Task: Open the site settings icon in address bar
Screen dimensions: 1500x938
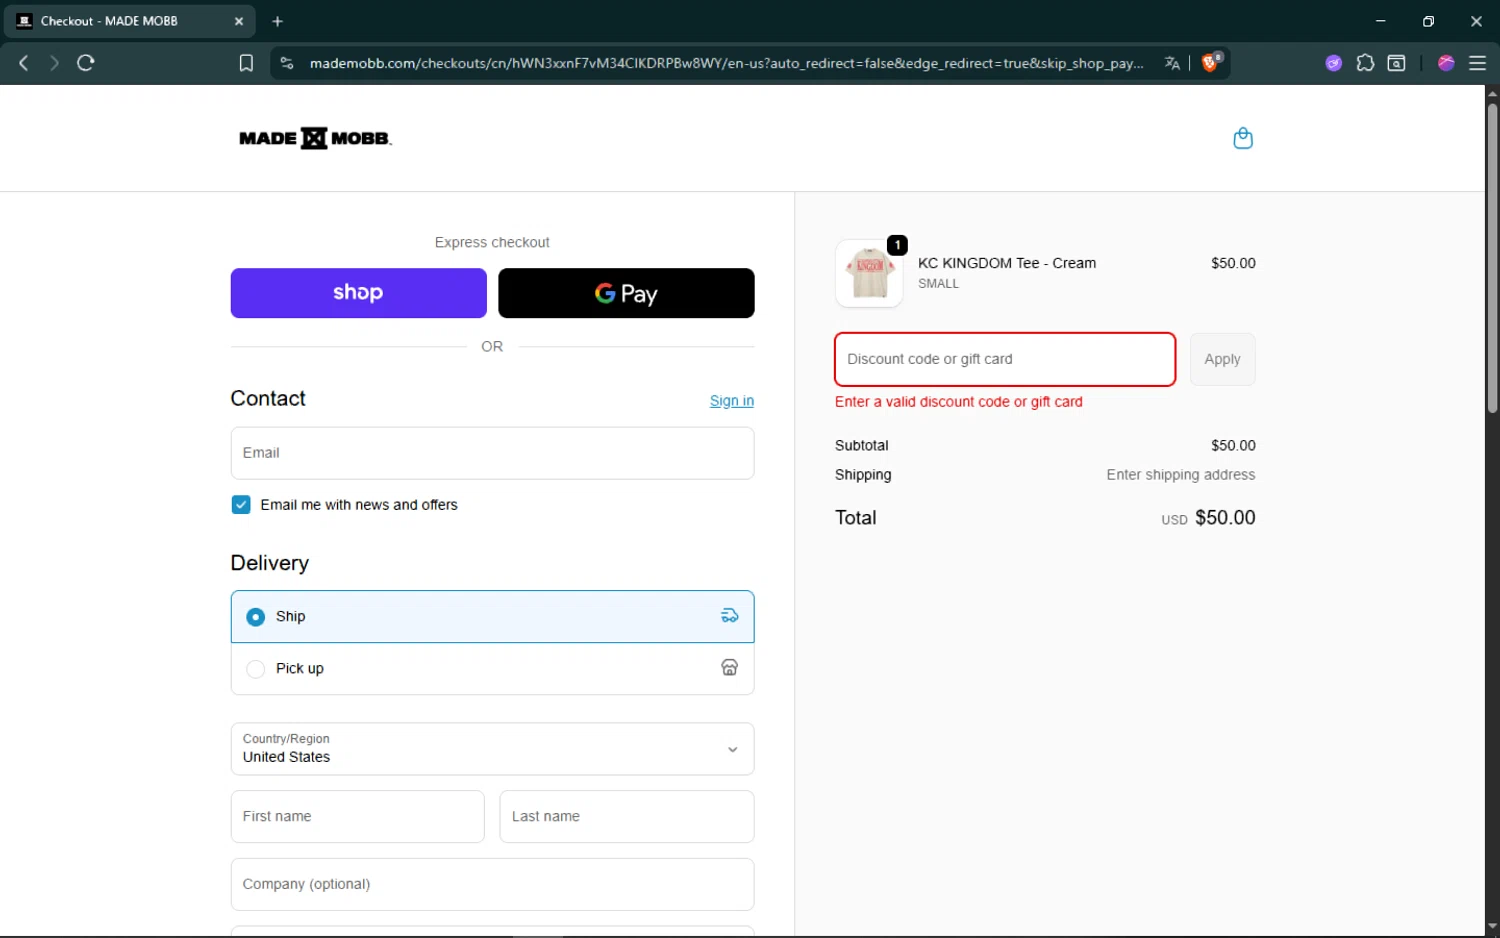Action: click(x=287, y=63)
